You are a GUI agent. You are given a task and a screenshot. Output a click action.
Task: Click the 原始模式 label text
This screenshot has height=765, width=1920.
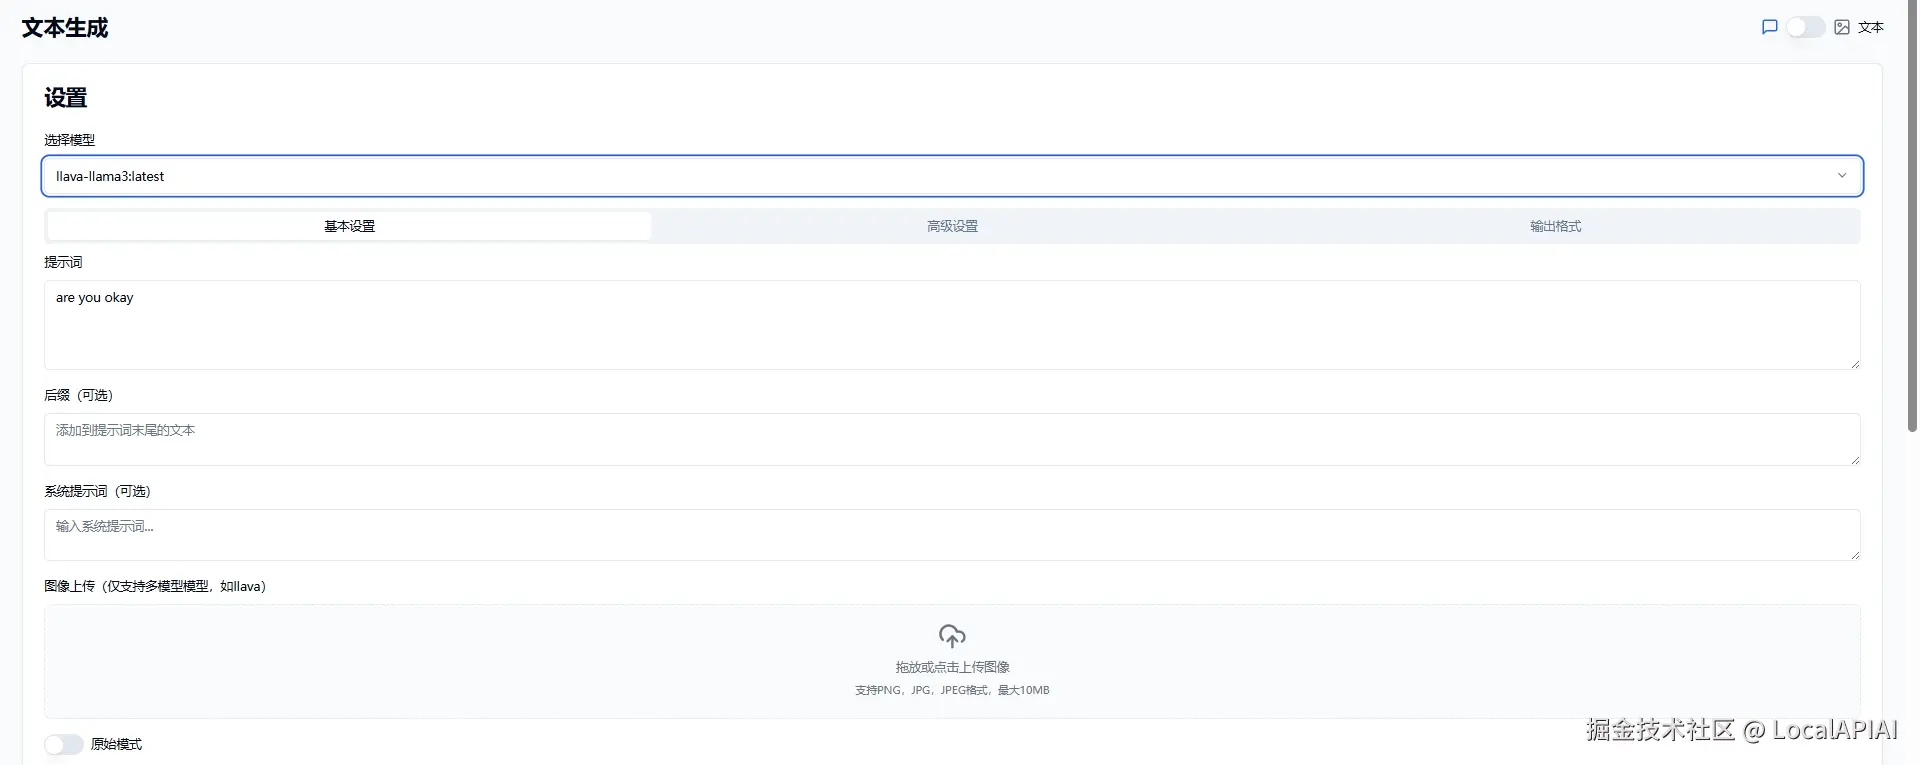116,744
